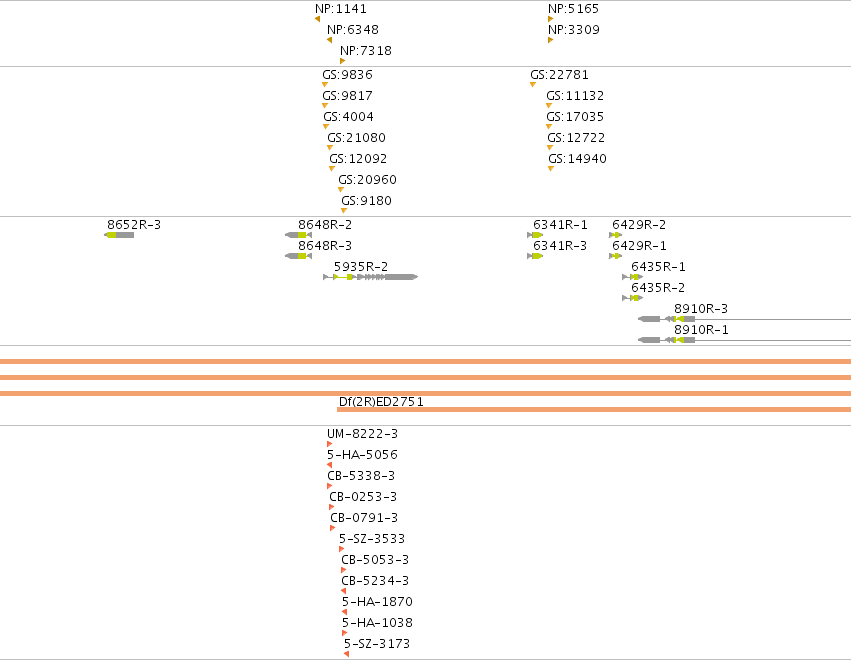
Task: Click the red triangle under 5-SZ-3173
Action: 346,654
